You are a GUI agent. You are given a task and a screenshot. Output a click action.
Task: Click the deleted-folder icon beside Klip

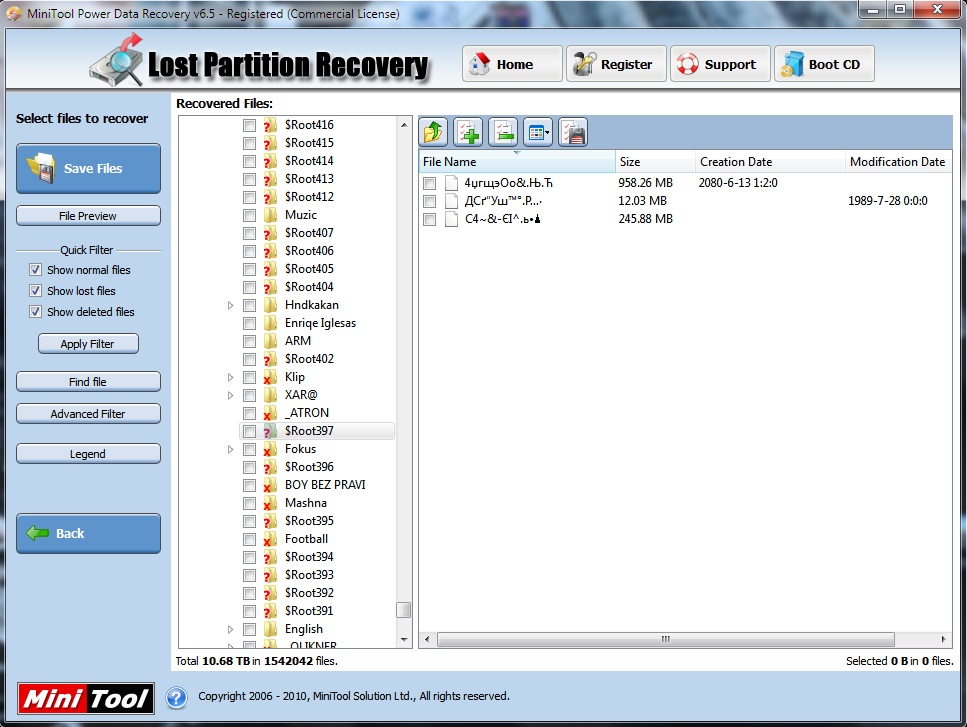[270, 377]
